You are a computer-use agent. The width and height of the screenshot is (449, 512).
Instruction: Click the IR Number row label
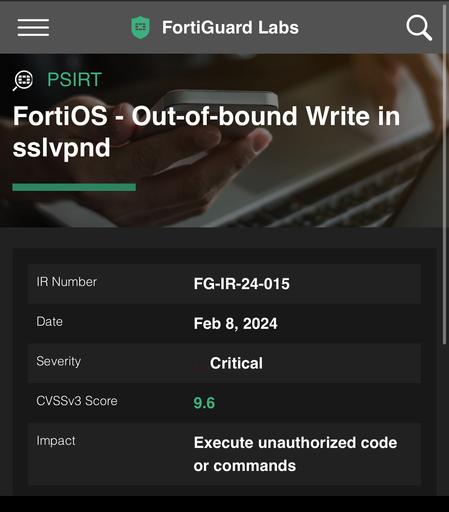click(x=67, y=282)
